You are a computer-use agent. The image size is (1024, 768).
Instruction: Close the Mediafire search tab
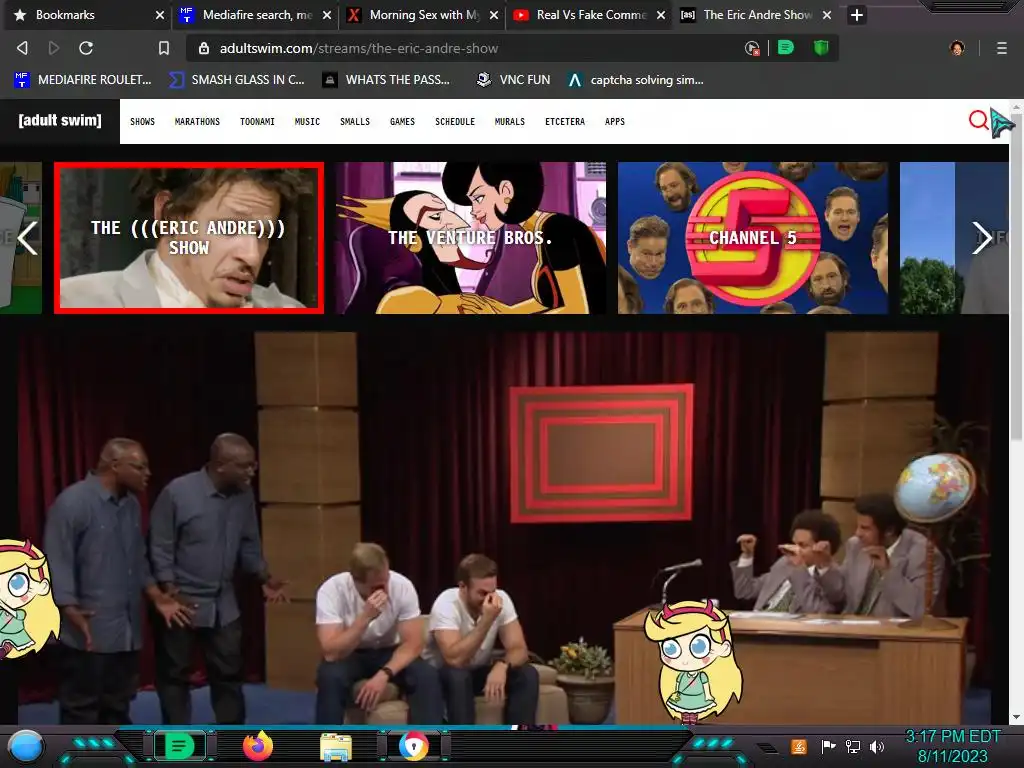pyautogui.click(x=327, y=15)
